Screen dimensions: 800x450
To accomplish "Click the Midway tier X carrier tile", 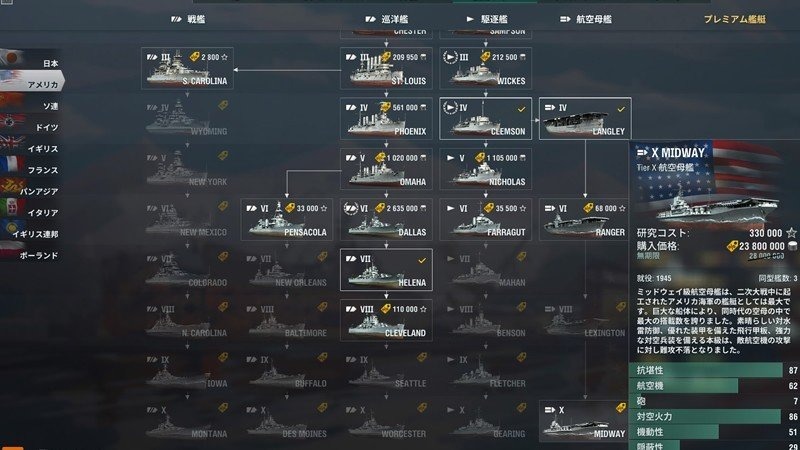I will (x=585, y=421).
